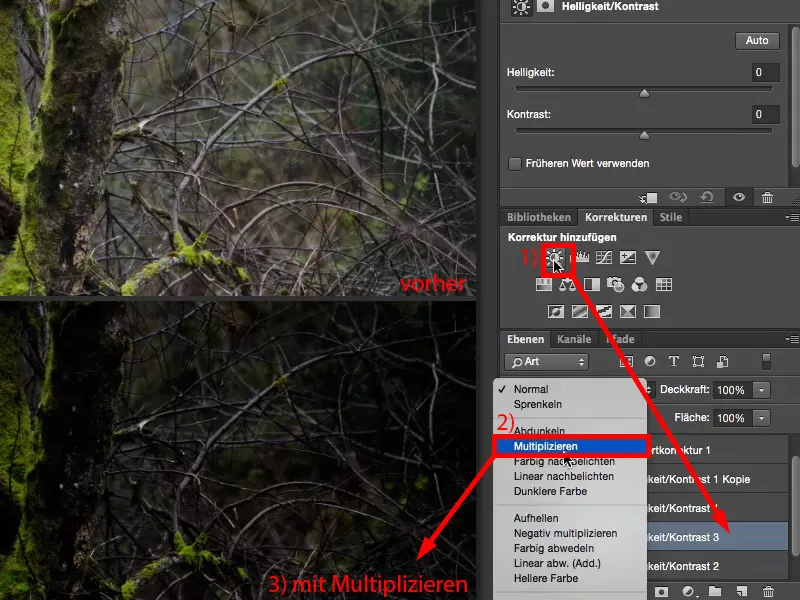Viewport: 800px width, 600px height.
Task: Switch to the Kanäle tab
Action: tap(574, 339)
